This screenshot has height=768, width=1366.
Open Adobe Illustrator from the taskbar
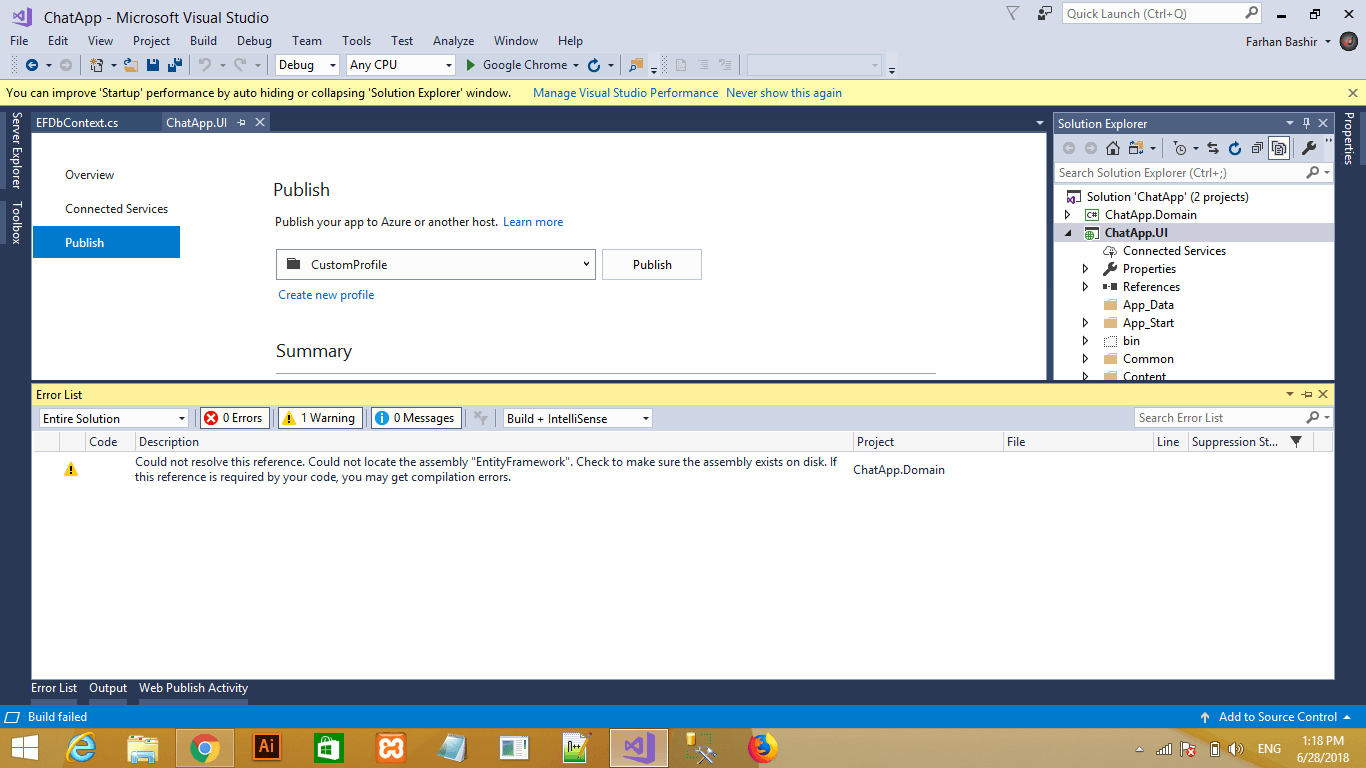(x=267, y=748)
